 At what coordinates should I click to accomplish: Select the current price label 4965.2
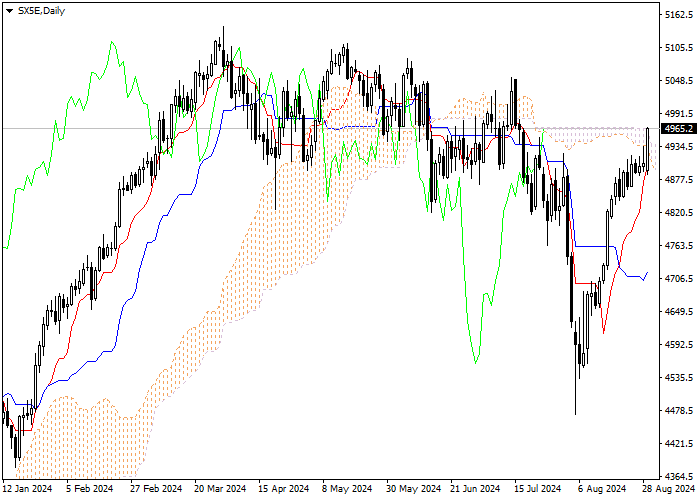pos(679,129)
